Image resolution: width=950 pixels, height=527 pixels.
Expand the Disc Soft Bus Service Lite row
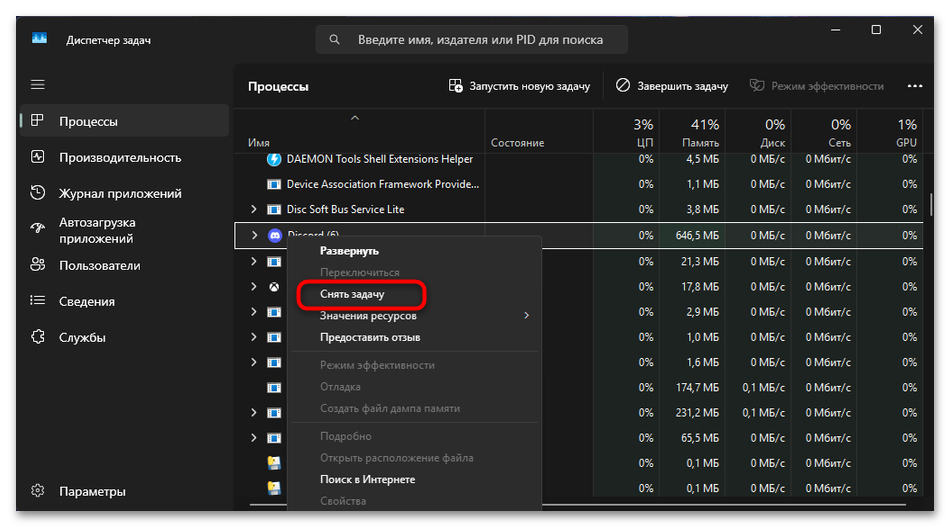[254, 209]
